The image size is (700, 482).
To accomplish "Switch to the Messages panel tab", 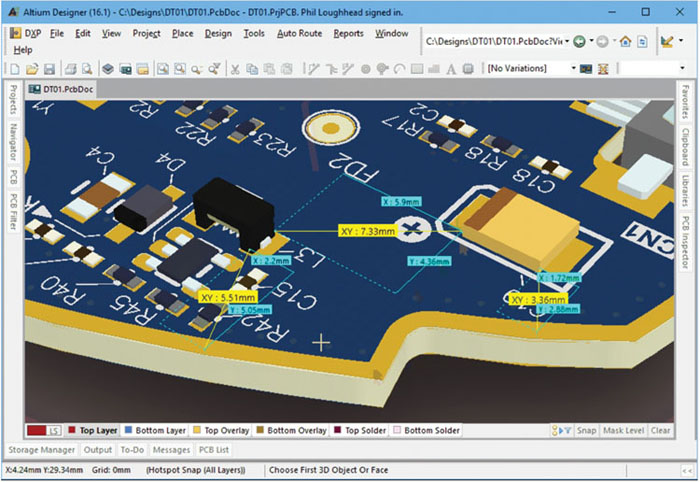I will [x=169, y=450].
